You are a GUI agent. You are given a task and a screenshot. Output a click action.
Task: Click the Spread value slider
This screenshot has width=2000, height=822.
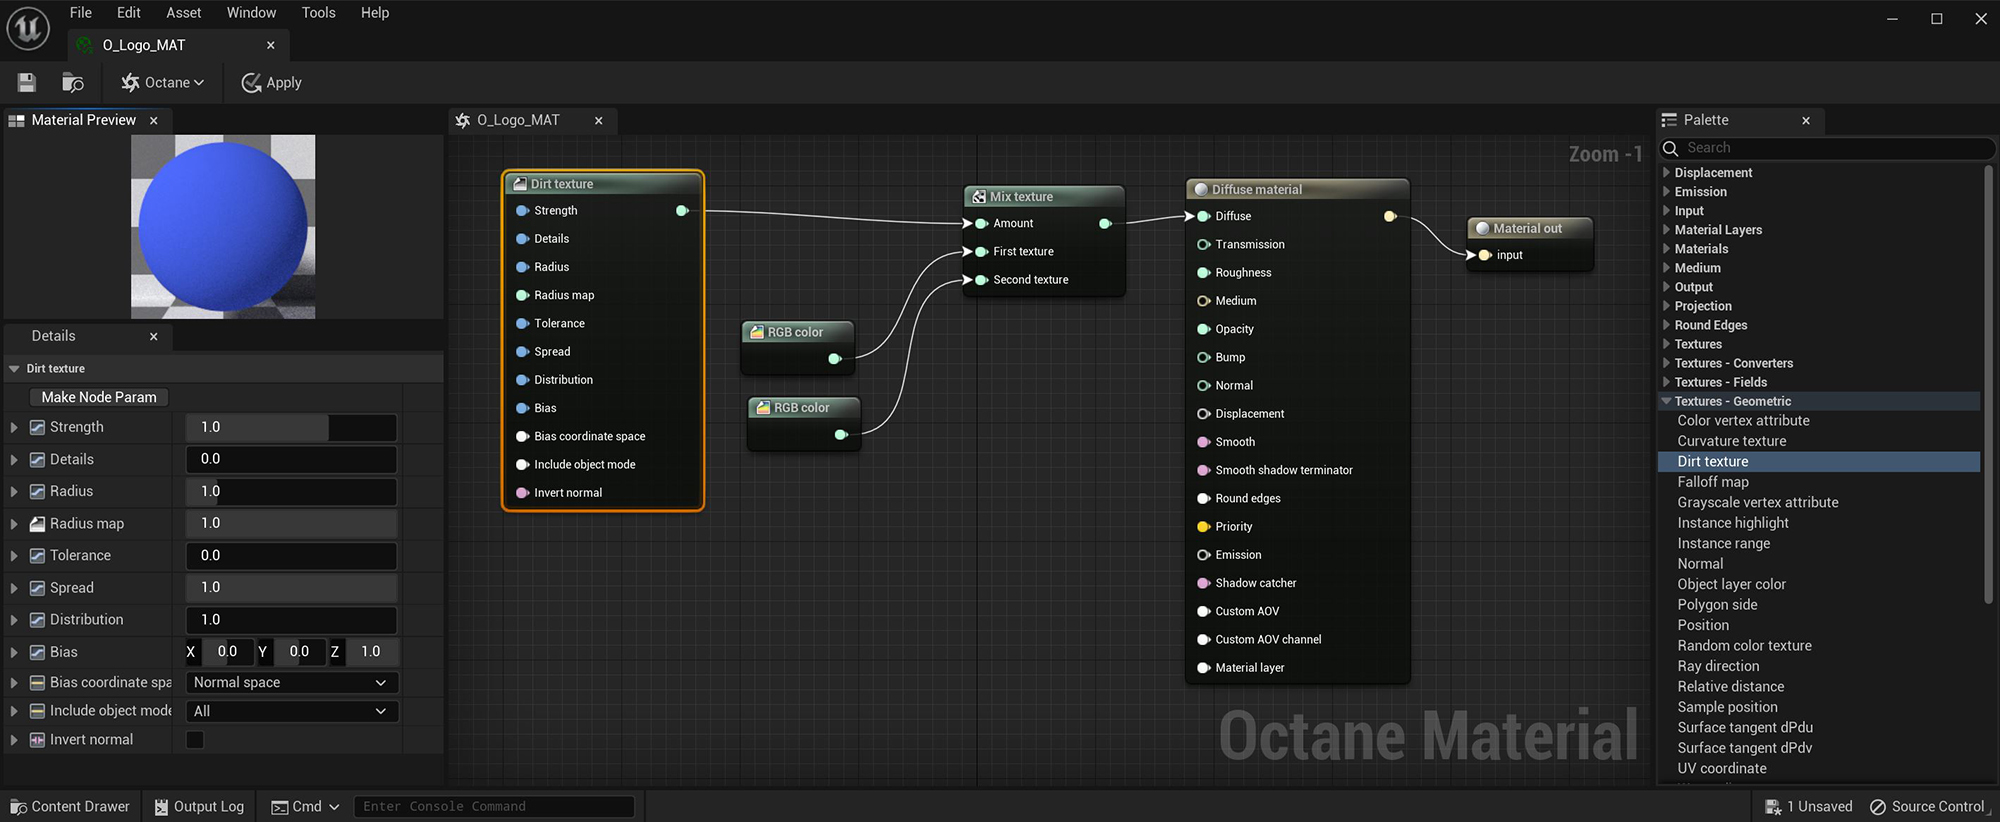tap(292, 588)
